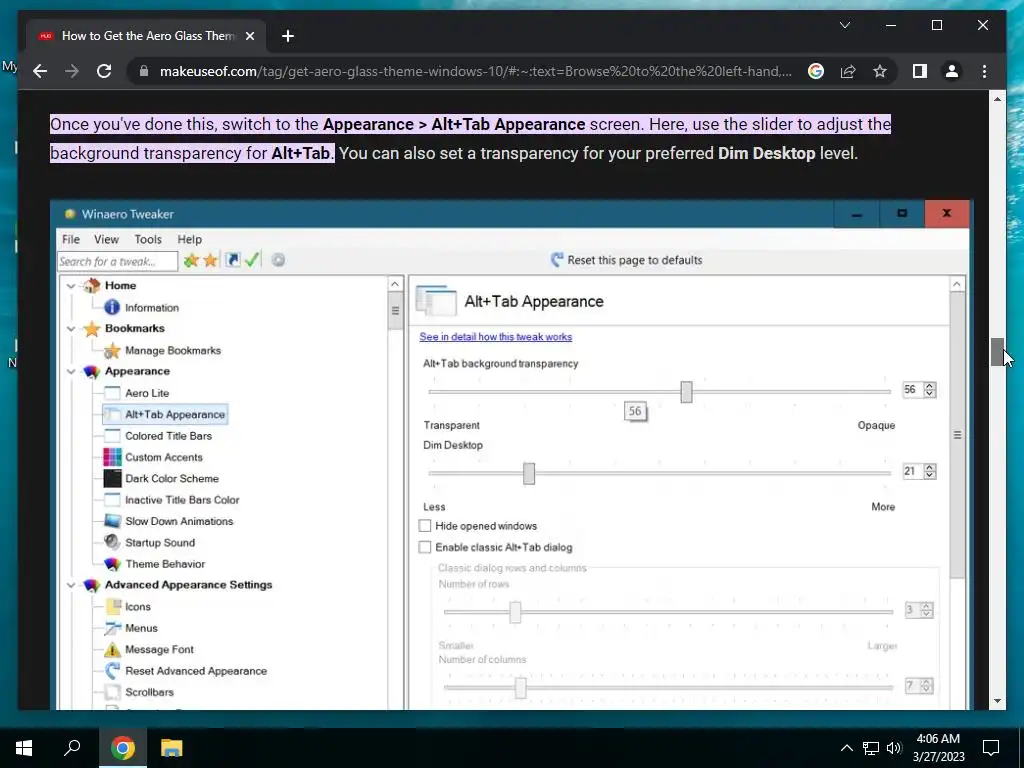The image size is (1024, 768).
Task: Open See in detail how this tweak works
Action: tap(496, 337)
